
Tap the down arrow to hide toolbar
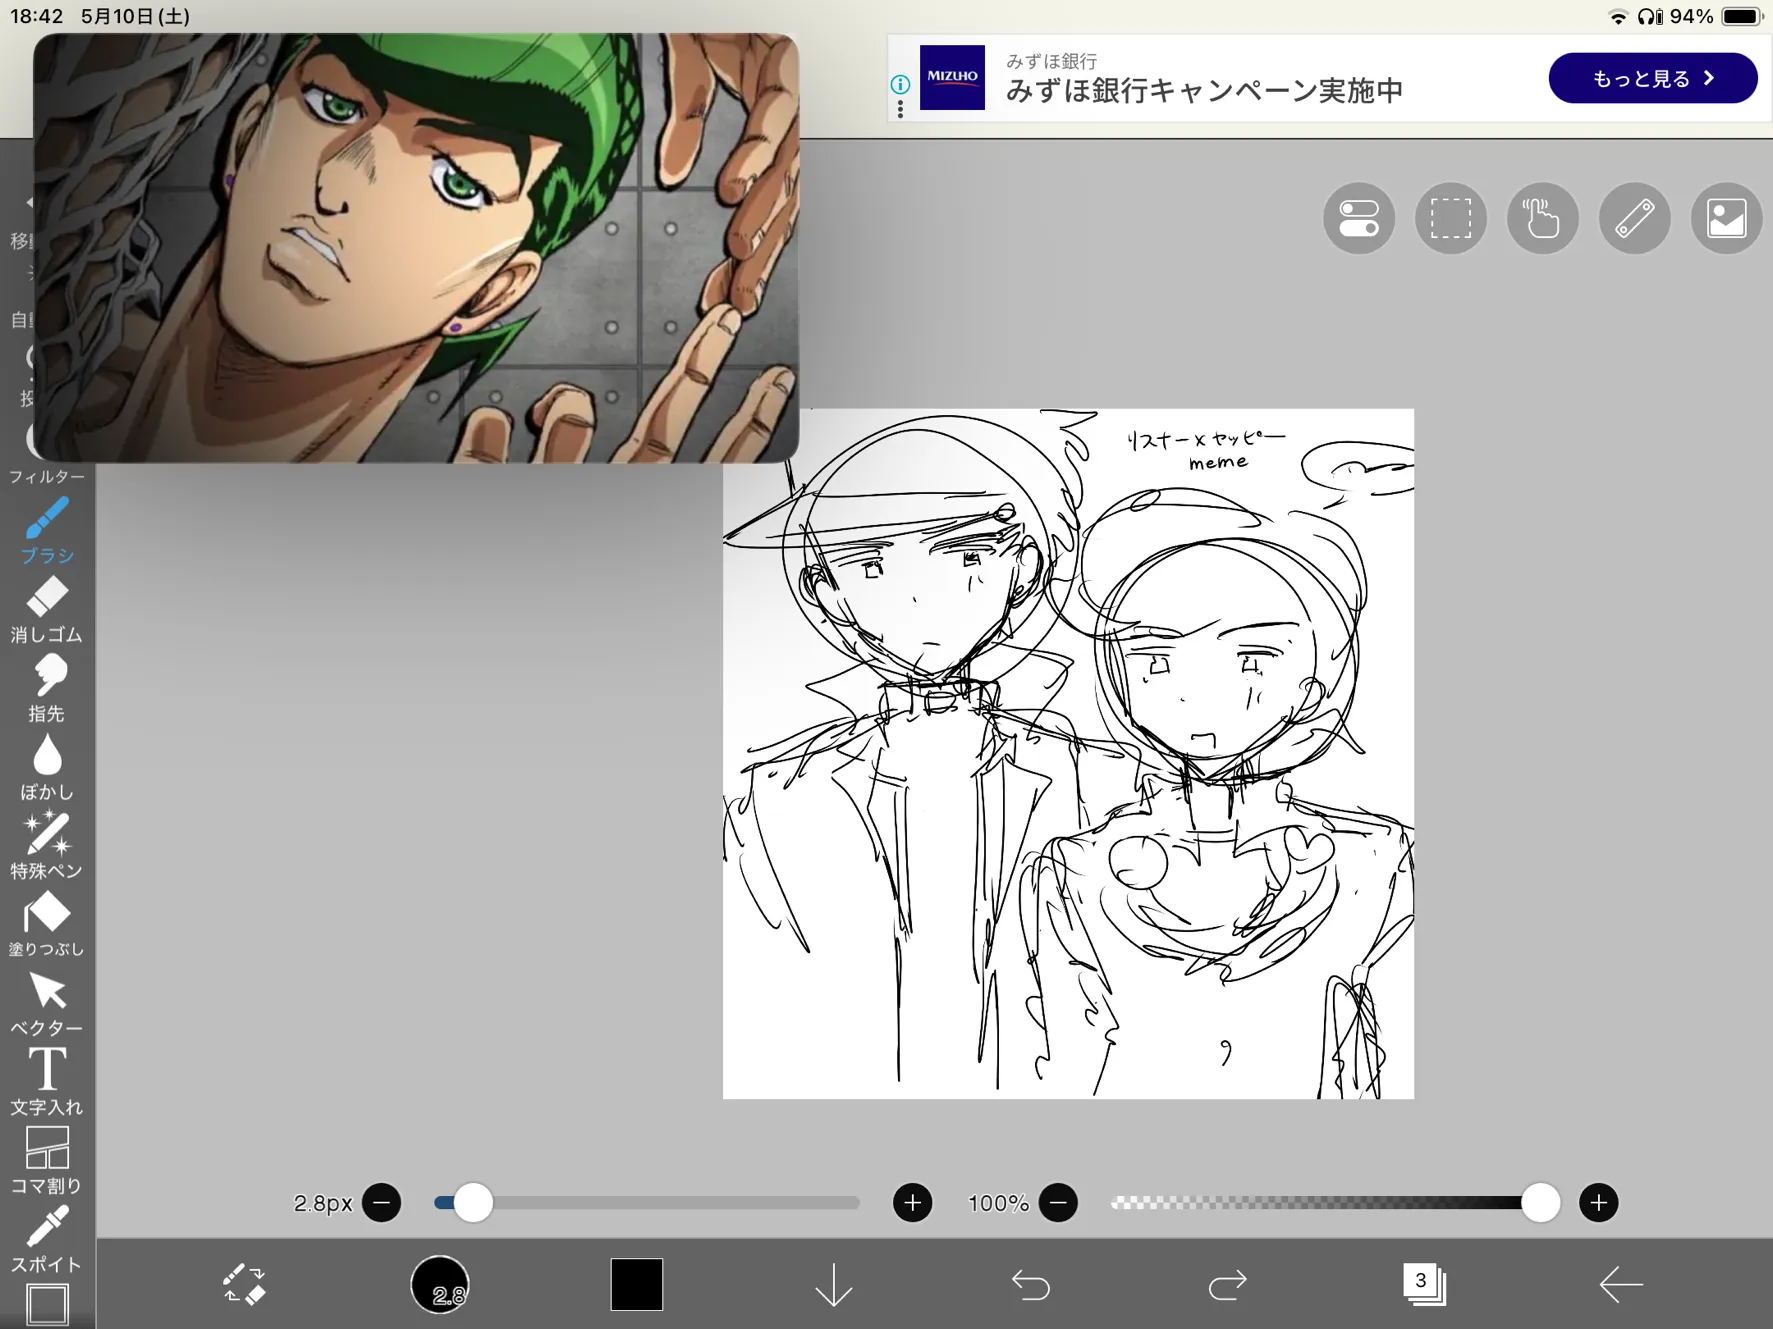(834, 1284)
